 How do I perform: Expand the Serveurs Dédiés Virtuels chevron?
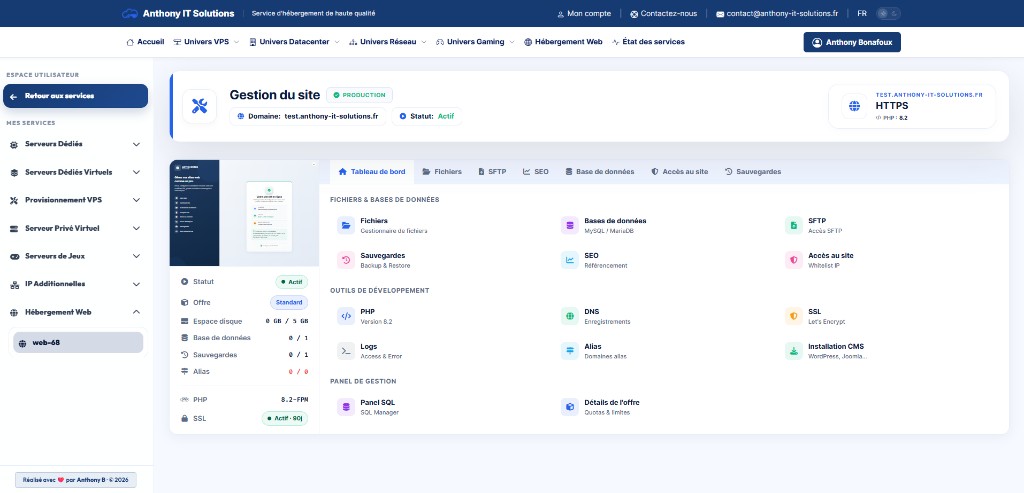click(136, 172)
